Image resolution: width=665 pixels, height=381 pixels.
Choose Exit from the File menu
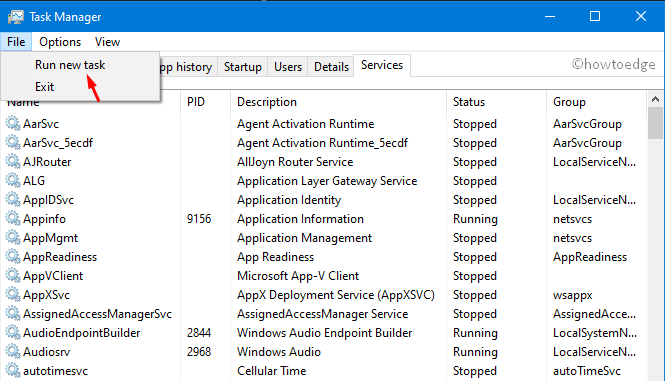45,87
